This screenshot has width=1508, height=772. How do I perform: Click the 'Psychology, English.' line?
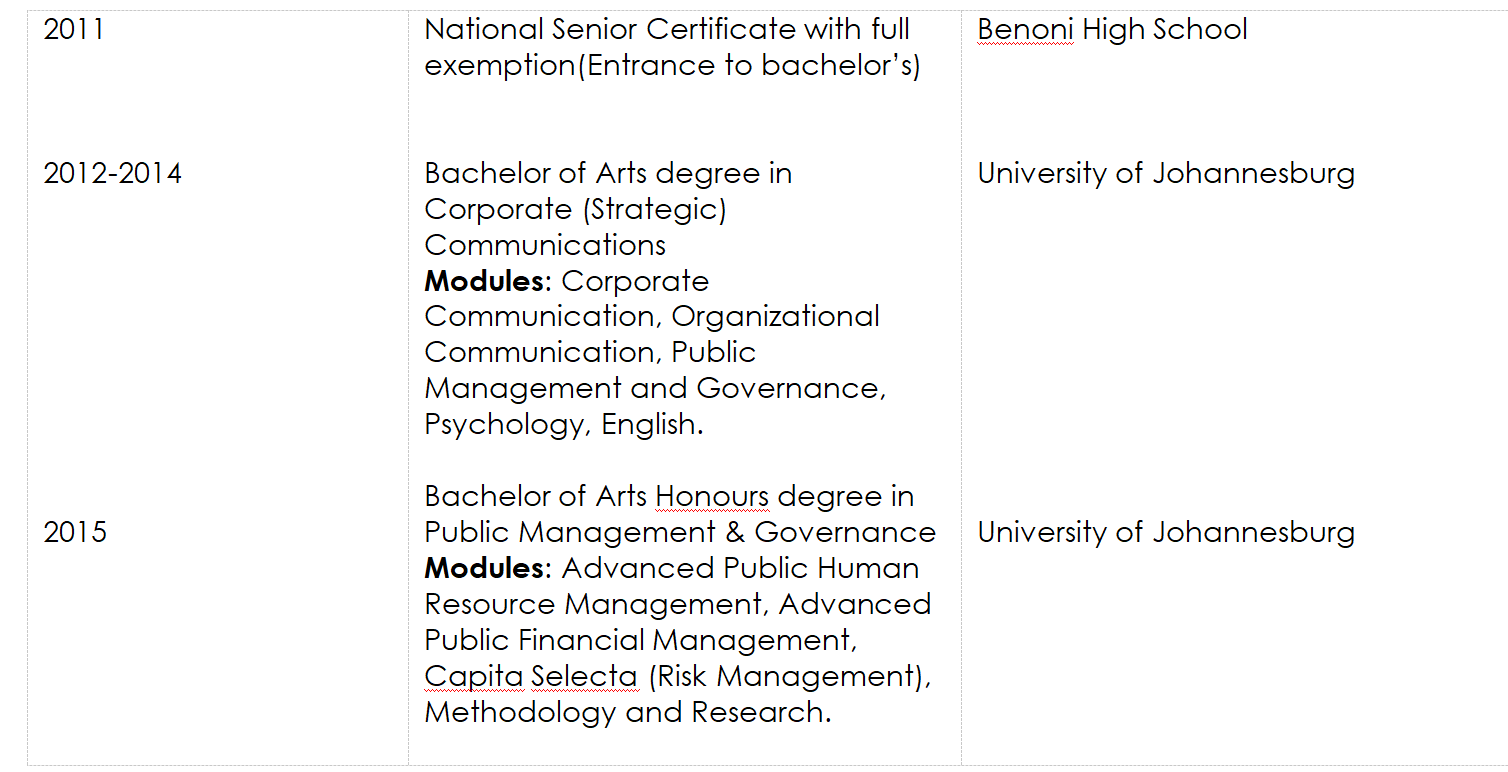(564, 425)
